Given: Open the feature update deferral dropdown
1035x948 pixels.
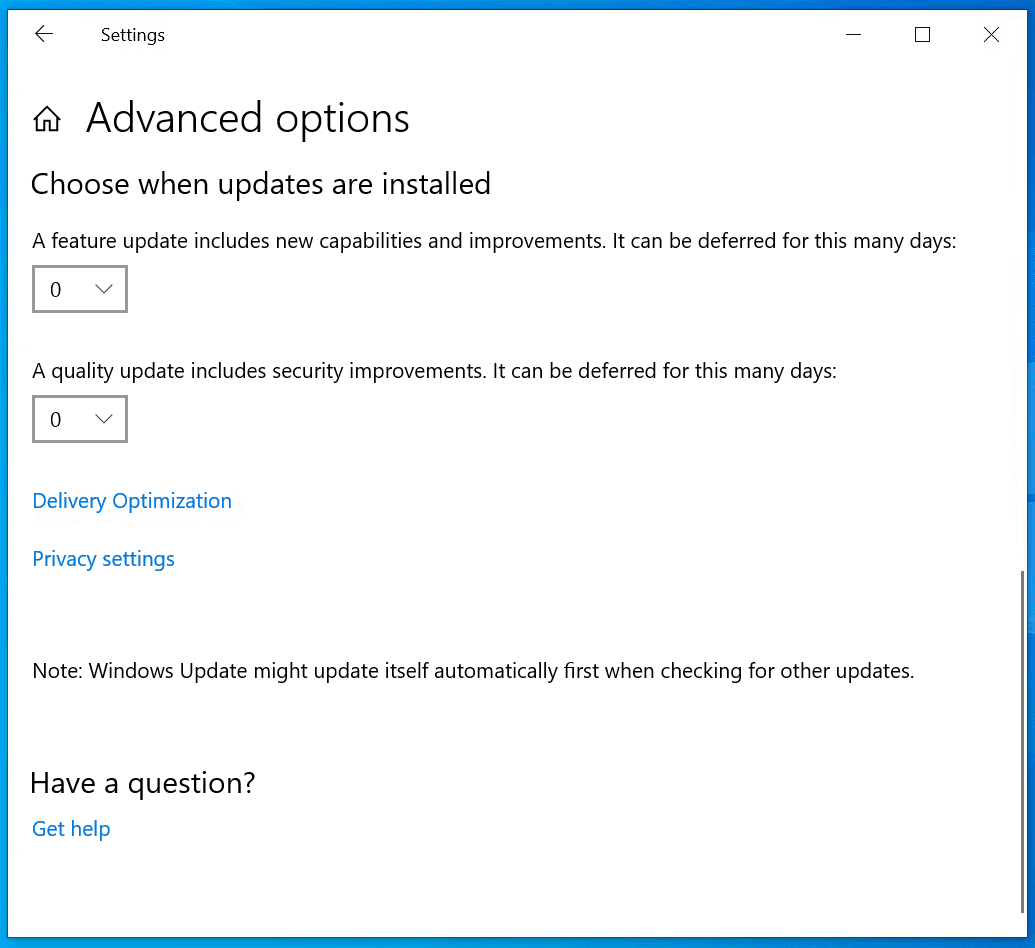Looking at the screenshot, I should [x=79, y=289].
